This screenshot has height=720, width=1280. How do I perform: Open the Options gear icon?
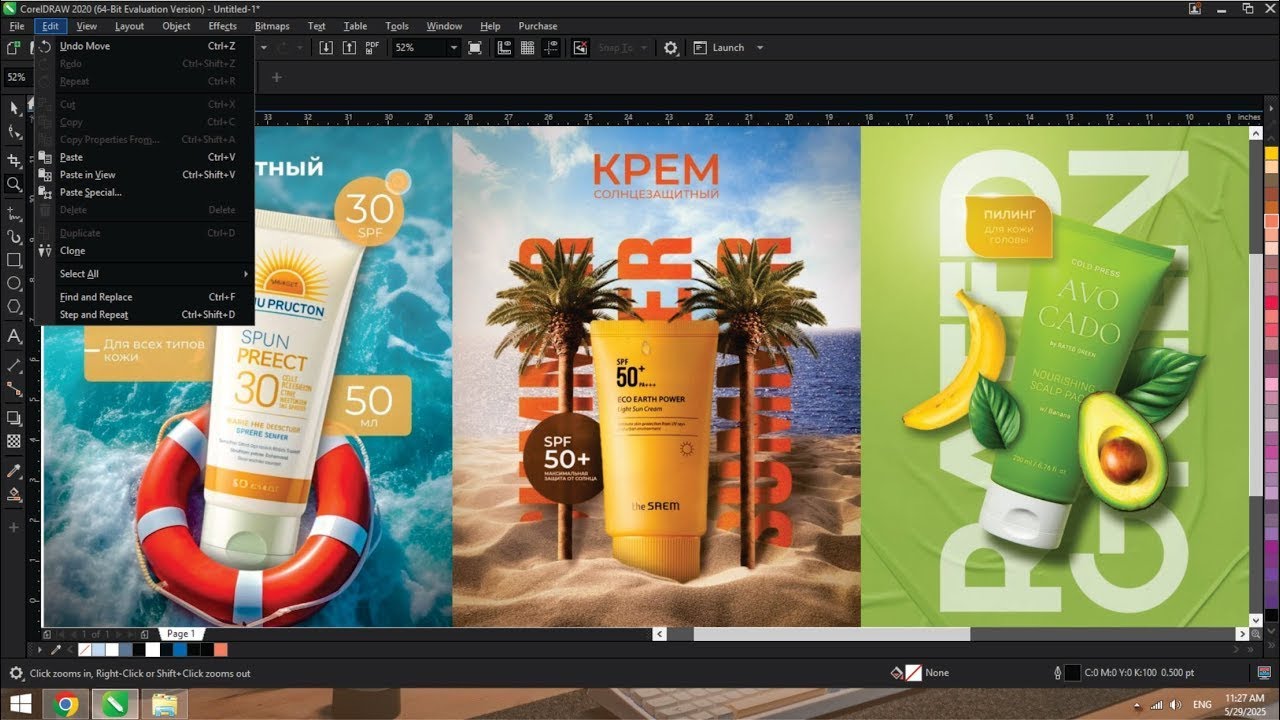(670, 47)
